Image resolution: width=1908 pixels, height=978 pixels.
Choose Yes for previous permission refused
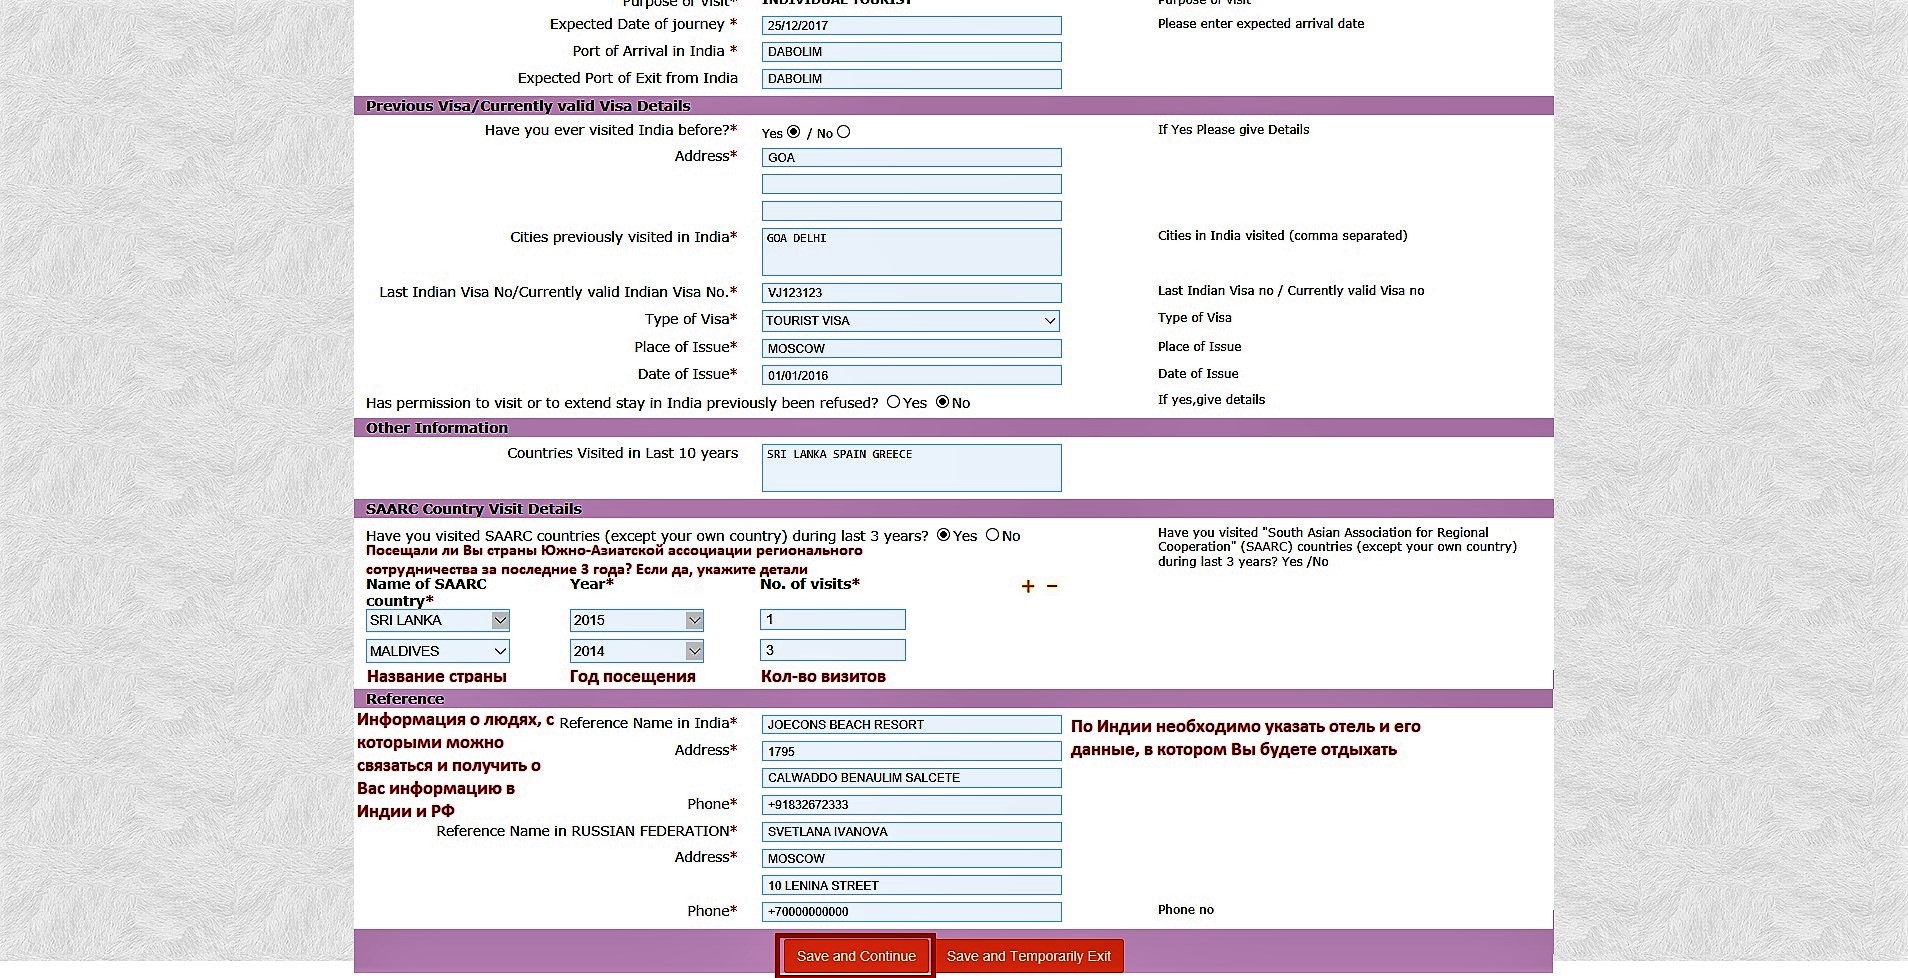893,402
